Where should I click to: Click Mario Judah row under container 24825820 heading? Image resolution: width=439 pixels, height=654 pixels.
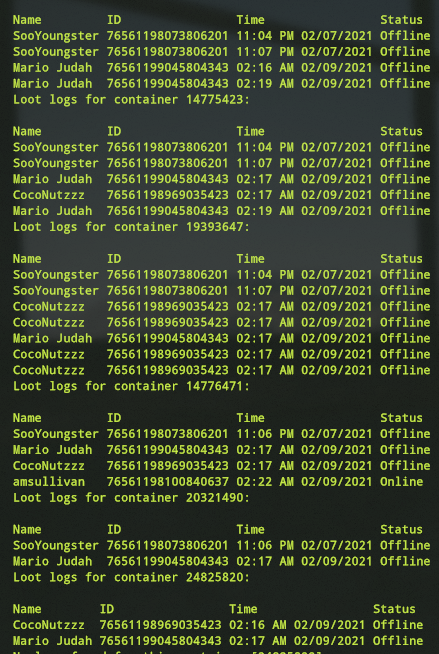218,641
